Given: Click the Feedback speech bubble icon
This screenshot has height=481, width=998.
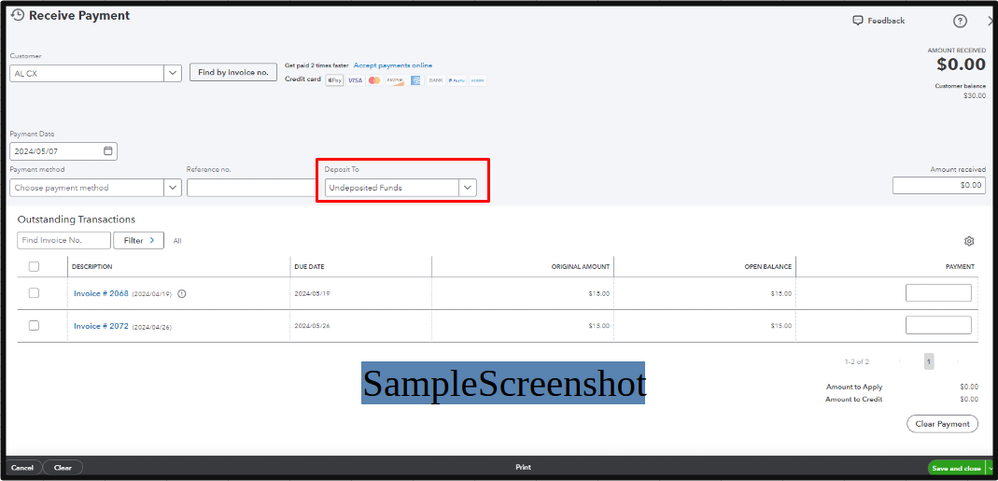Looking at the screenshot, I should pos(858,20).
